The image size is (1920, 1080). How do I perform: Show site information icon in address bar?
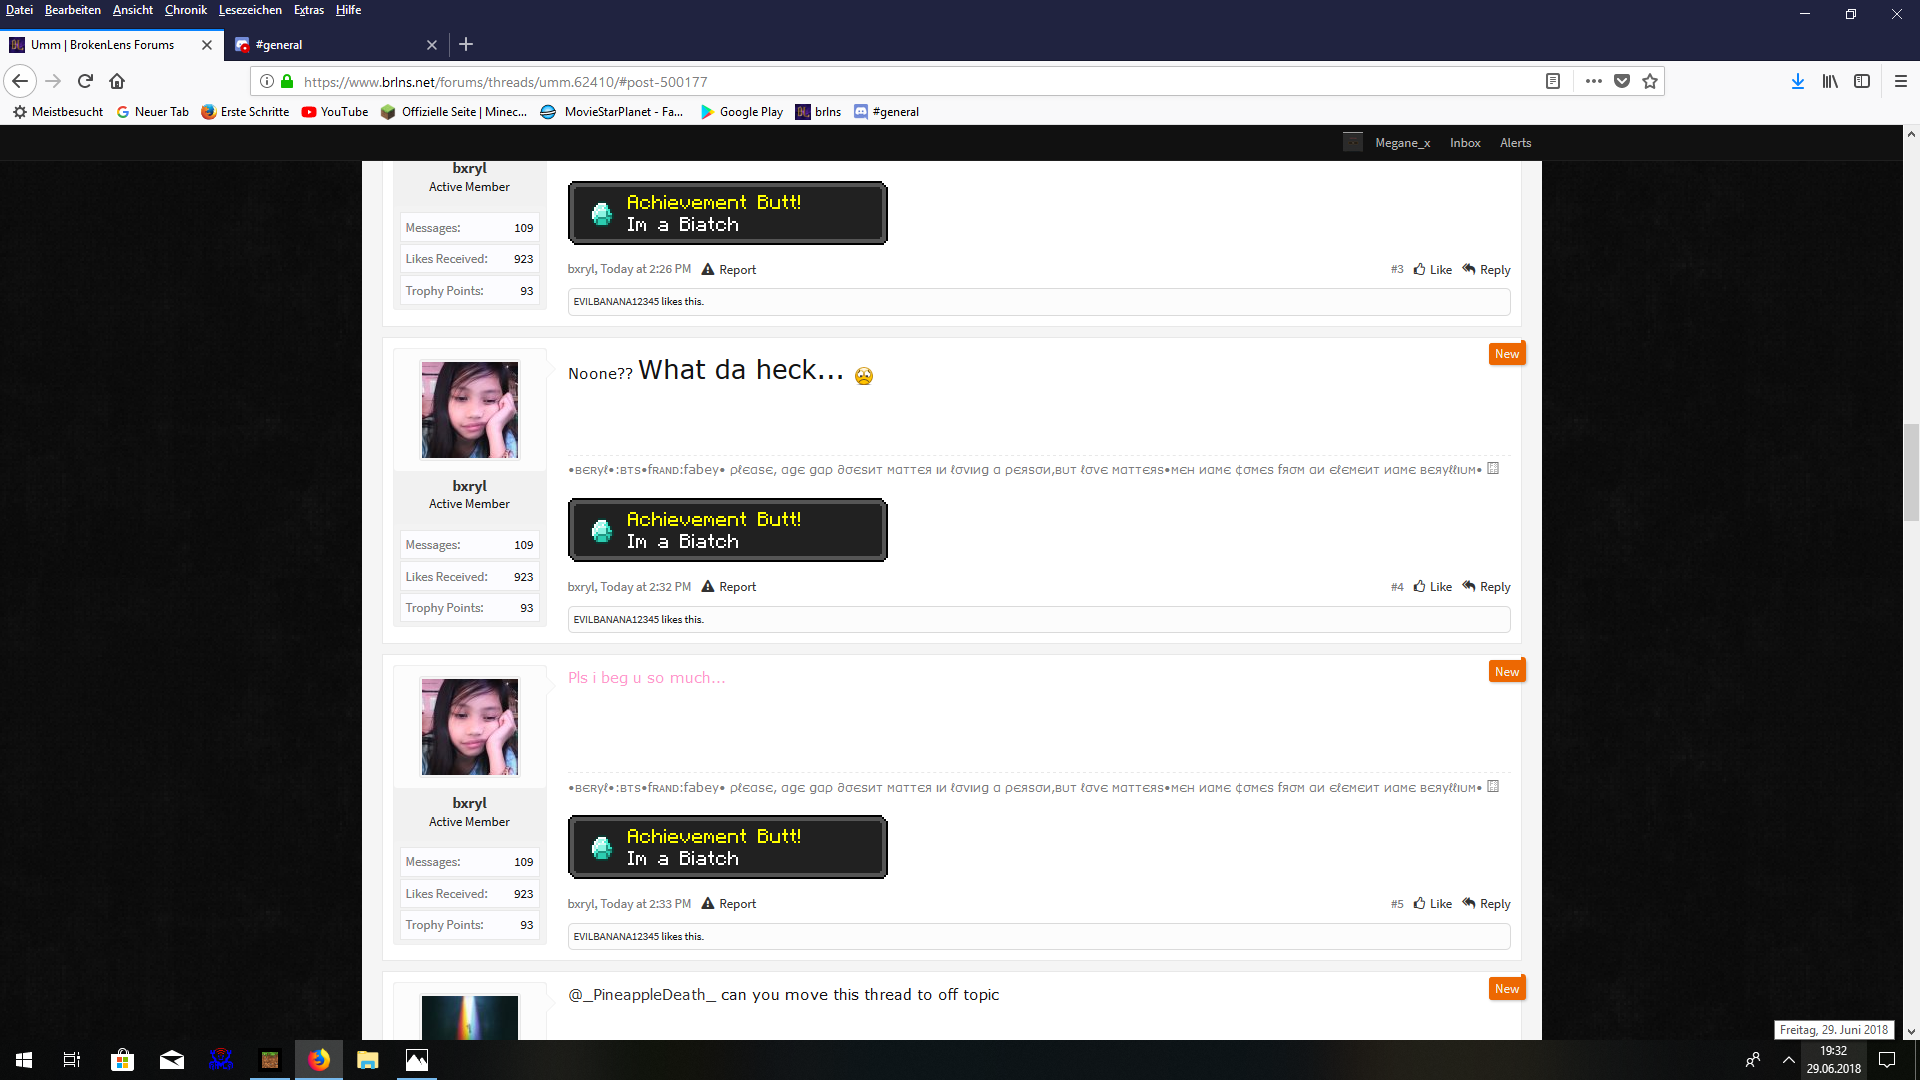coord(267,81)
